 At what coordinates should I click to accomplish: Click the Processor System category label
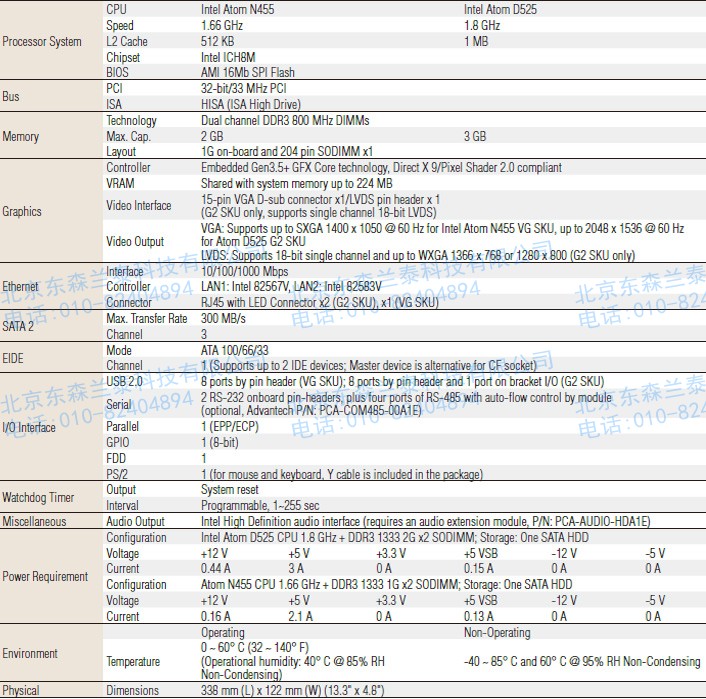pos(42,42)
